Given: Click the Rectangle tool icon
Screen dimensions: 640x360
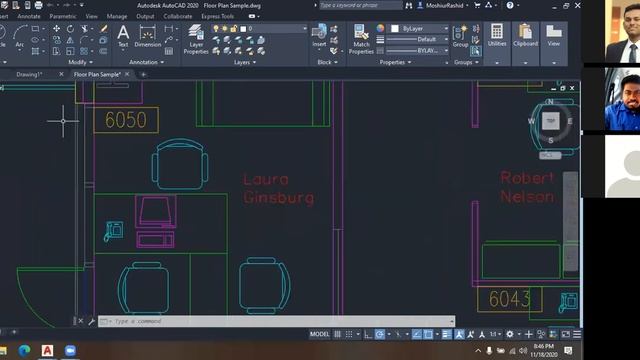Looking at the screenshot, I should point(36,29).
